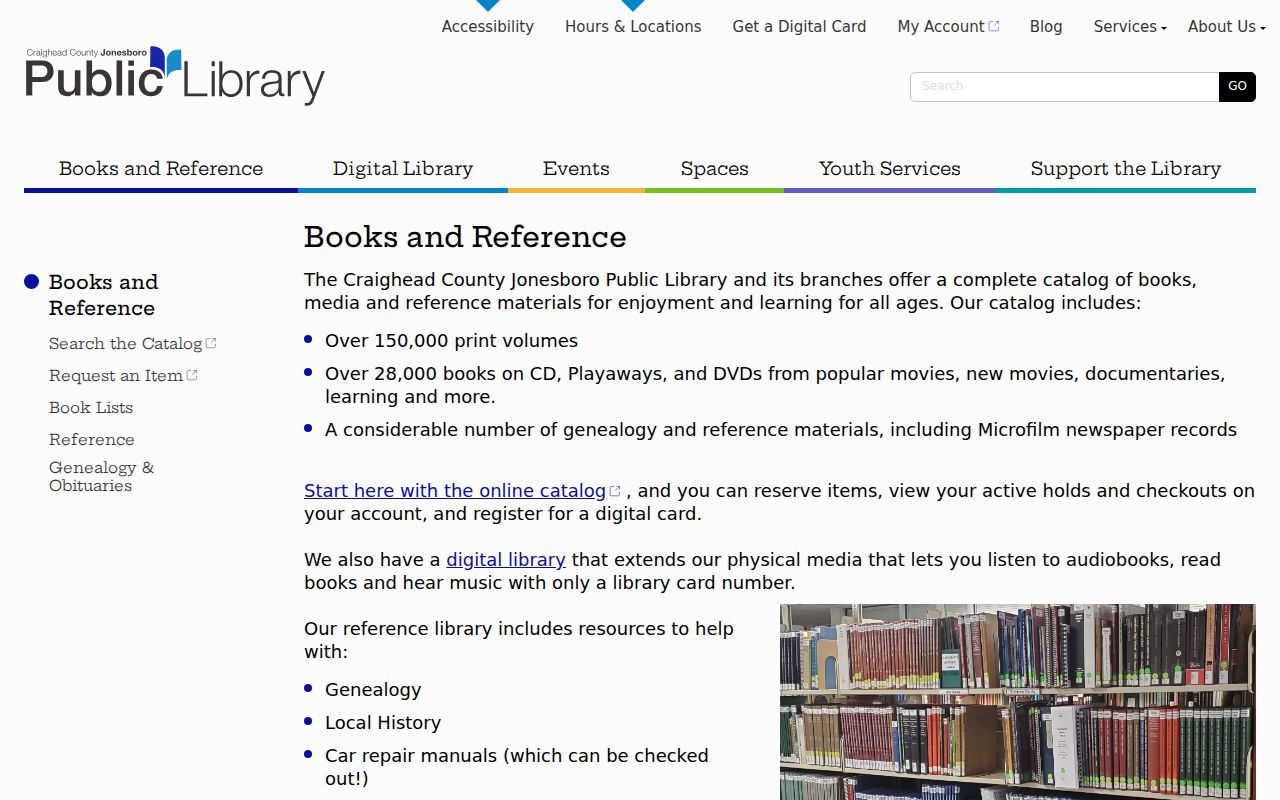Open Request an Item sidebar link
This screenshot has width=1280, height=800.
[x=123, y=376]
